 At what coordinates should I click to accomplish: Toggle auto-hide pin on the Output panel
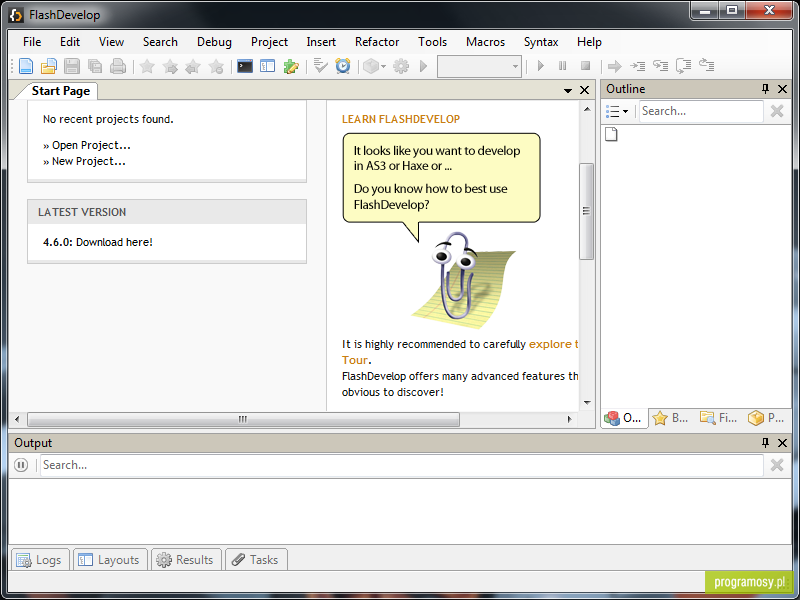[765, 443]
